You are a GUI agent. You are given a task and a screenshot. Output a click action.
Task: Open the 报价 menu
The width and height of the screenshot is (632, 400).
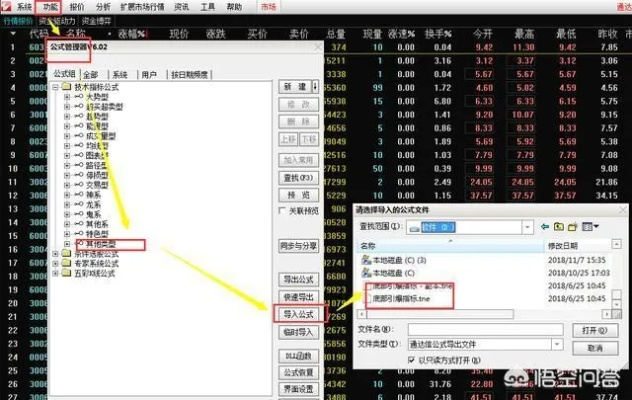click(x=77, y=7)
